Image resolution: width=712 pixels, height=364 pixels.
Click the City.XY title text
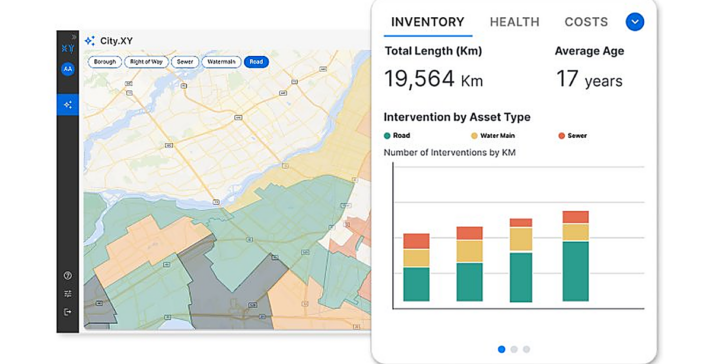(116, 41)
